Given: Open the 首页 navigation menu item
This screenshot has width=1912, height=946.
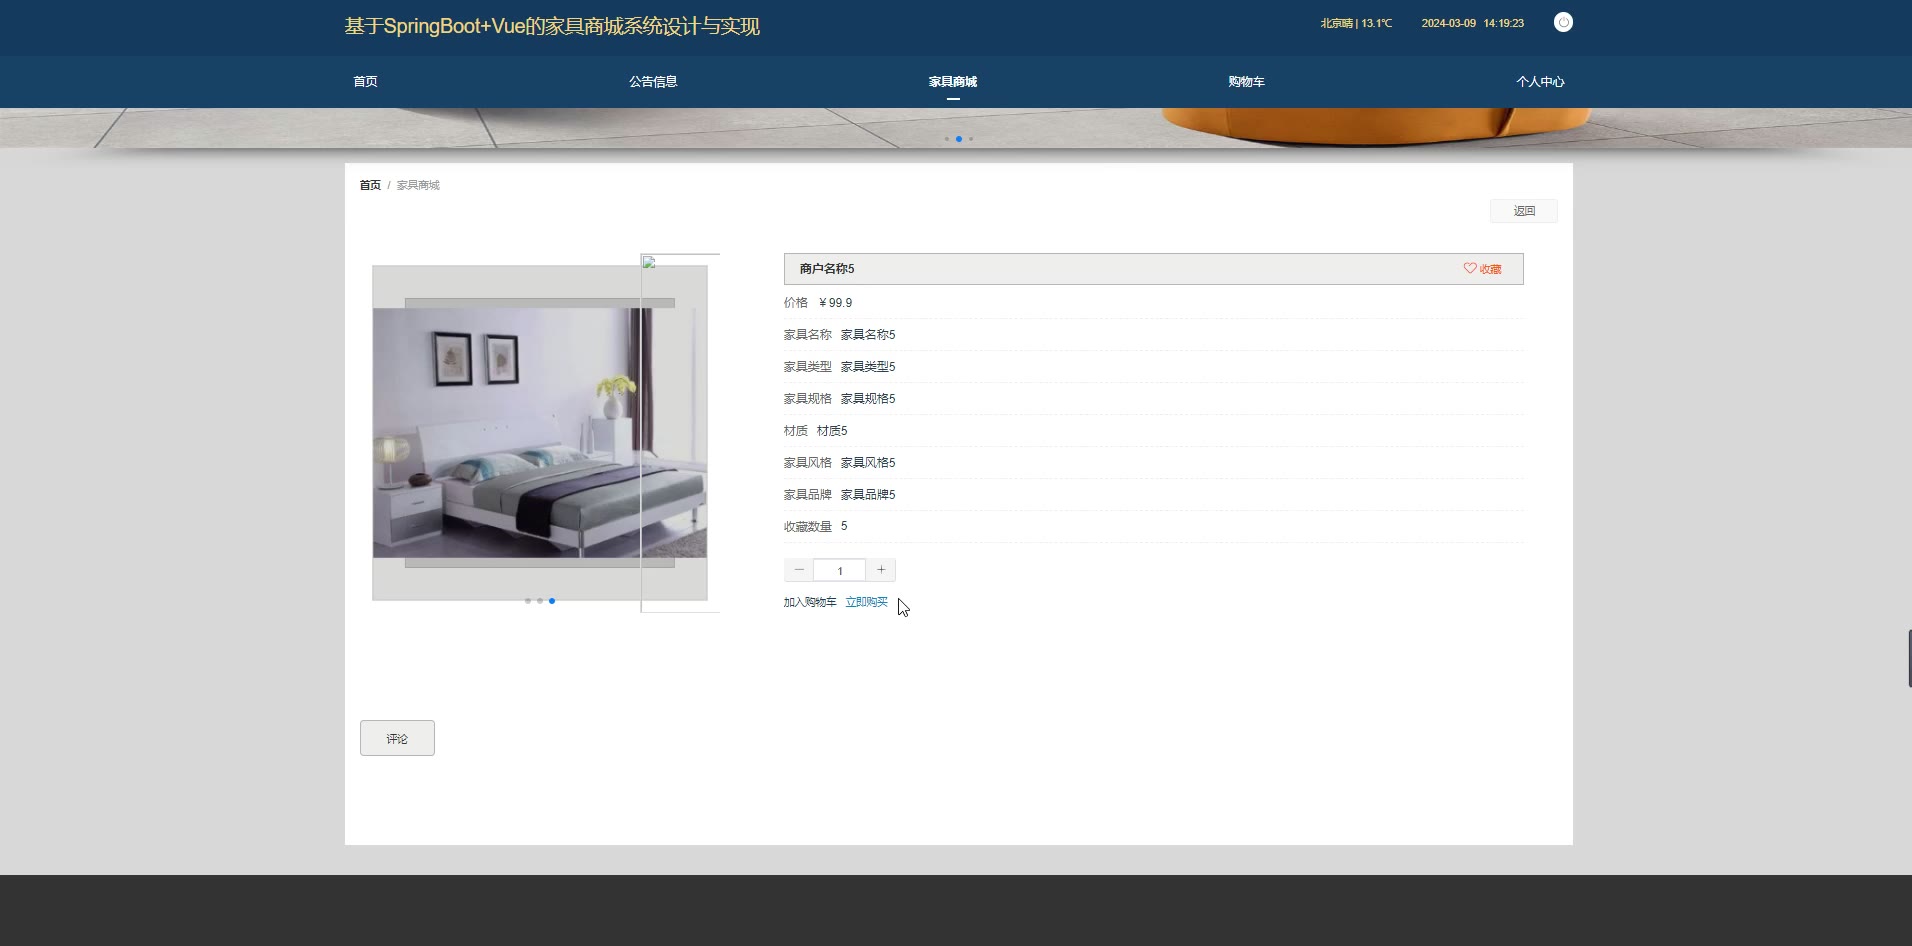Looking at the screenshot, I should click(365, 82).
